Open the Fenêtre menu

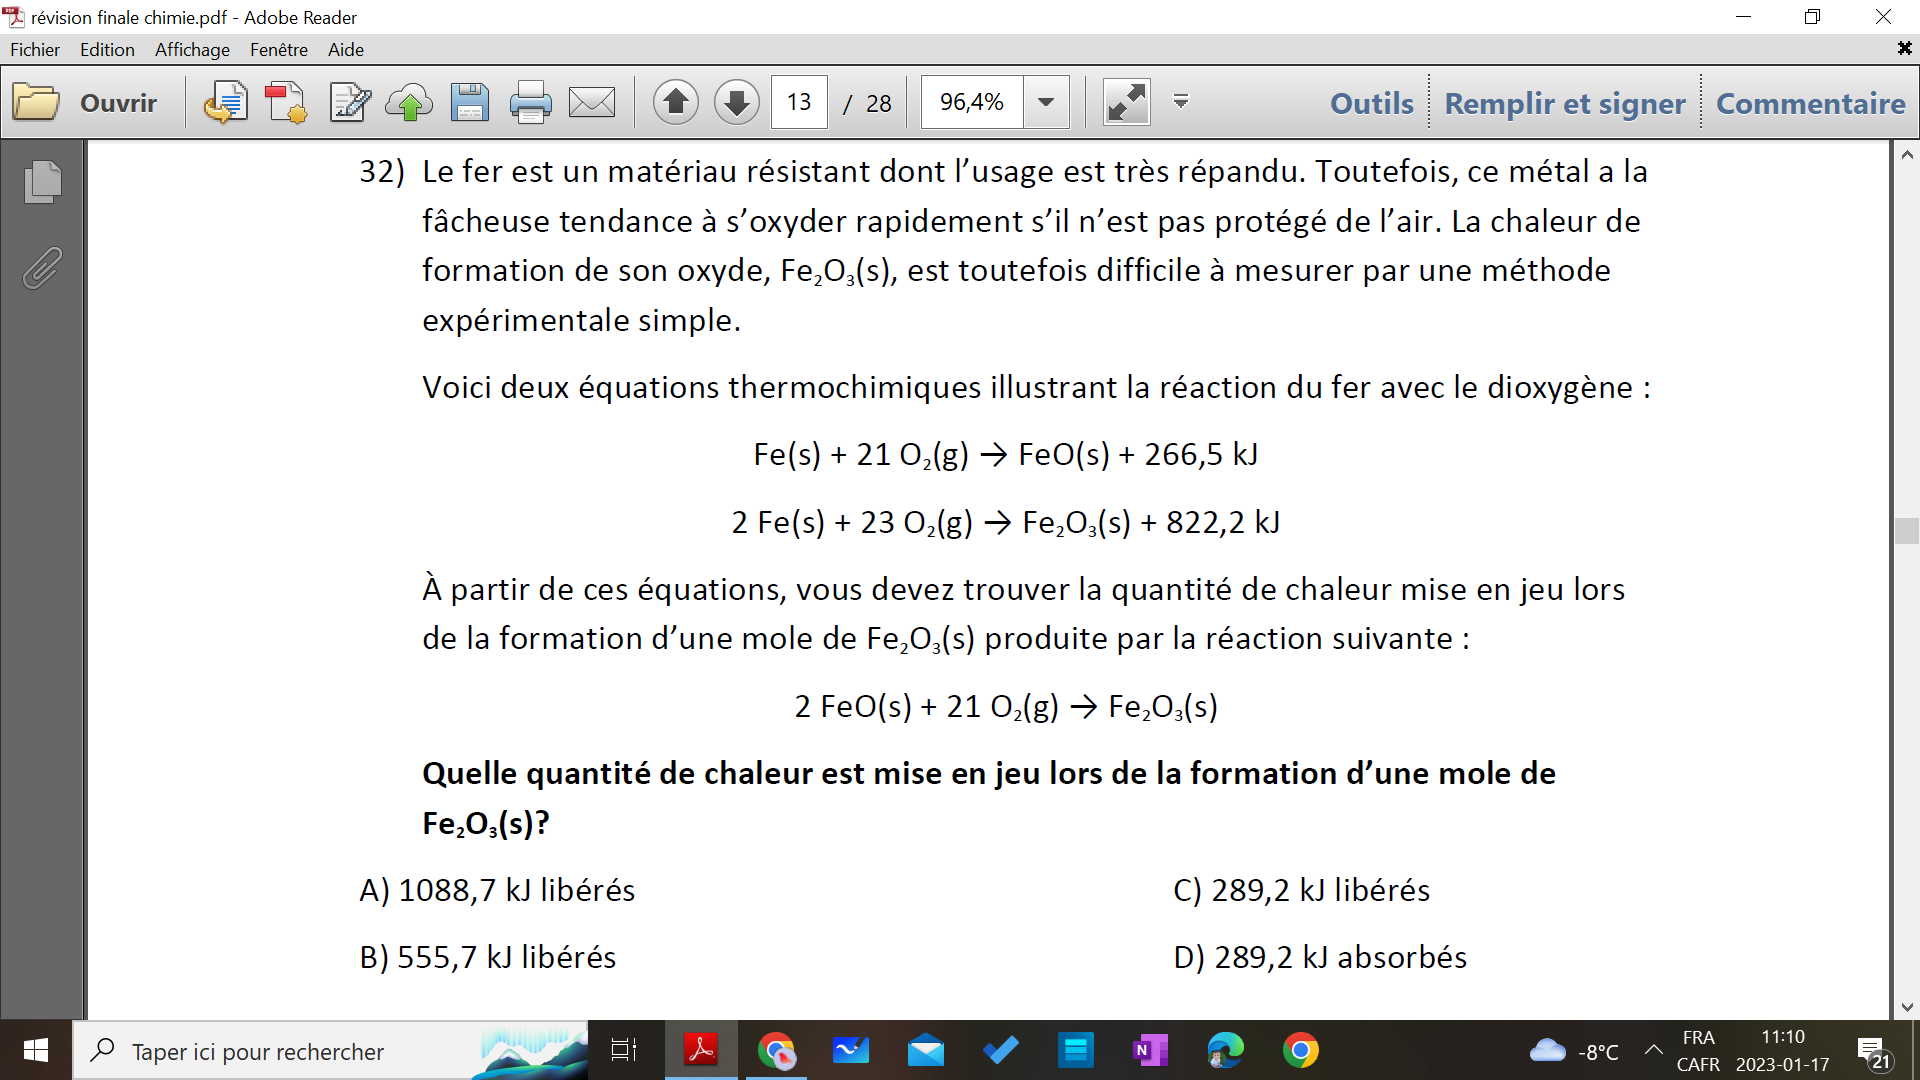(x=279, y=49)
